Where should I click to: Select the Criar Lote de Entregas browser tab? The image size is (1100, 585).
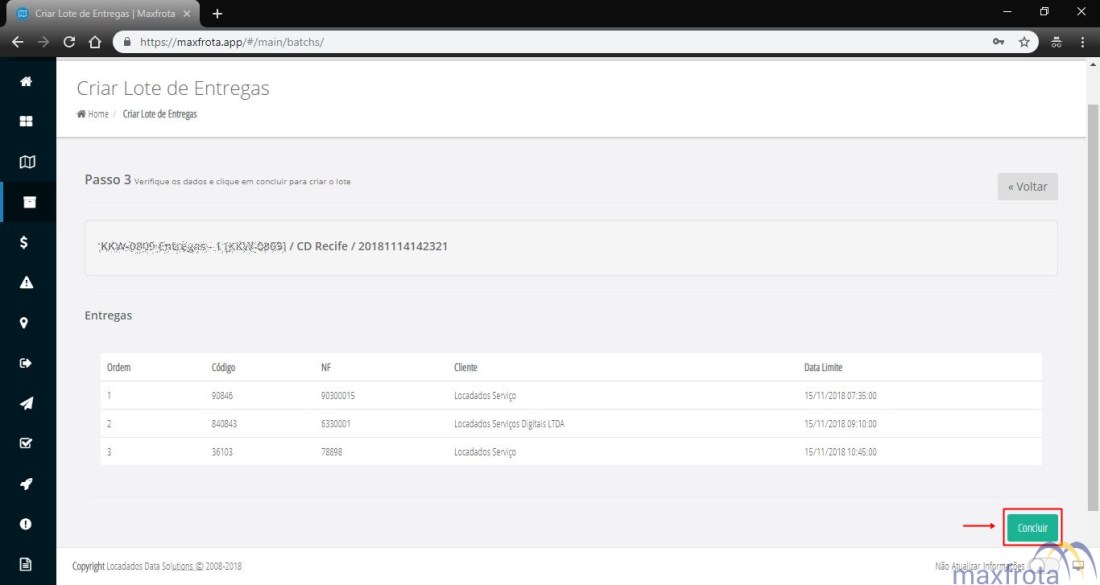(100, 13)
